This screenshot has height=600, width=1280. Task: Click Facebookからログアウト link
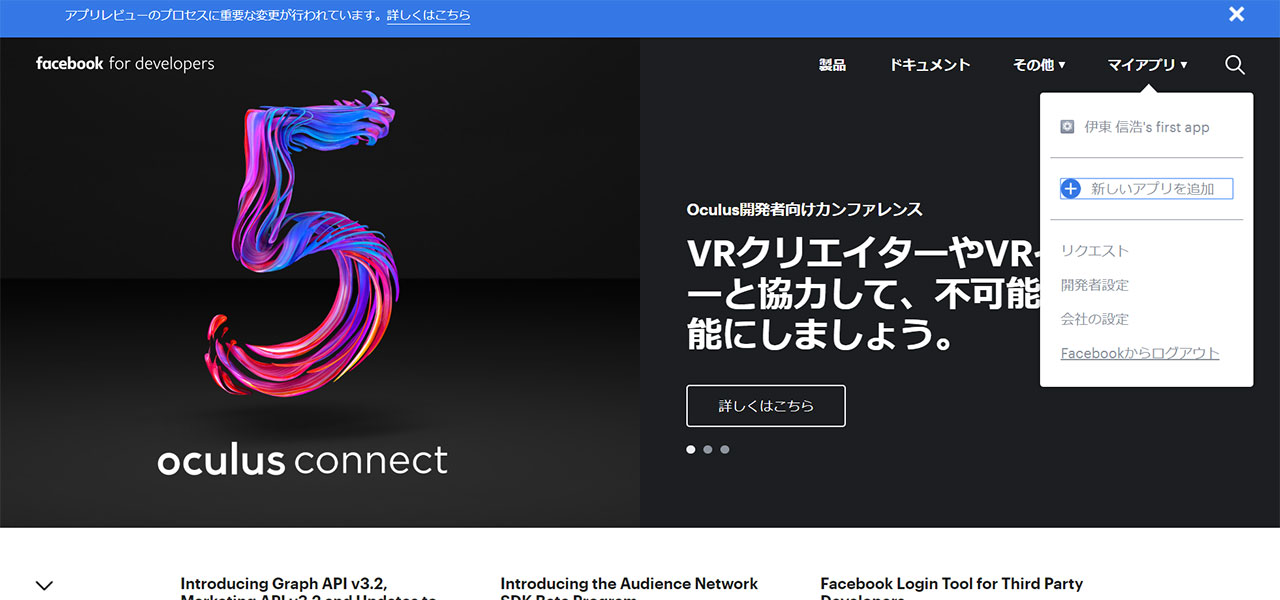click(x=1140, y=353)
